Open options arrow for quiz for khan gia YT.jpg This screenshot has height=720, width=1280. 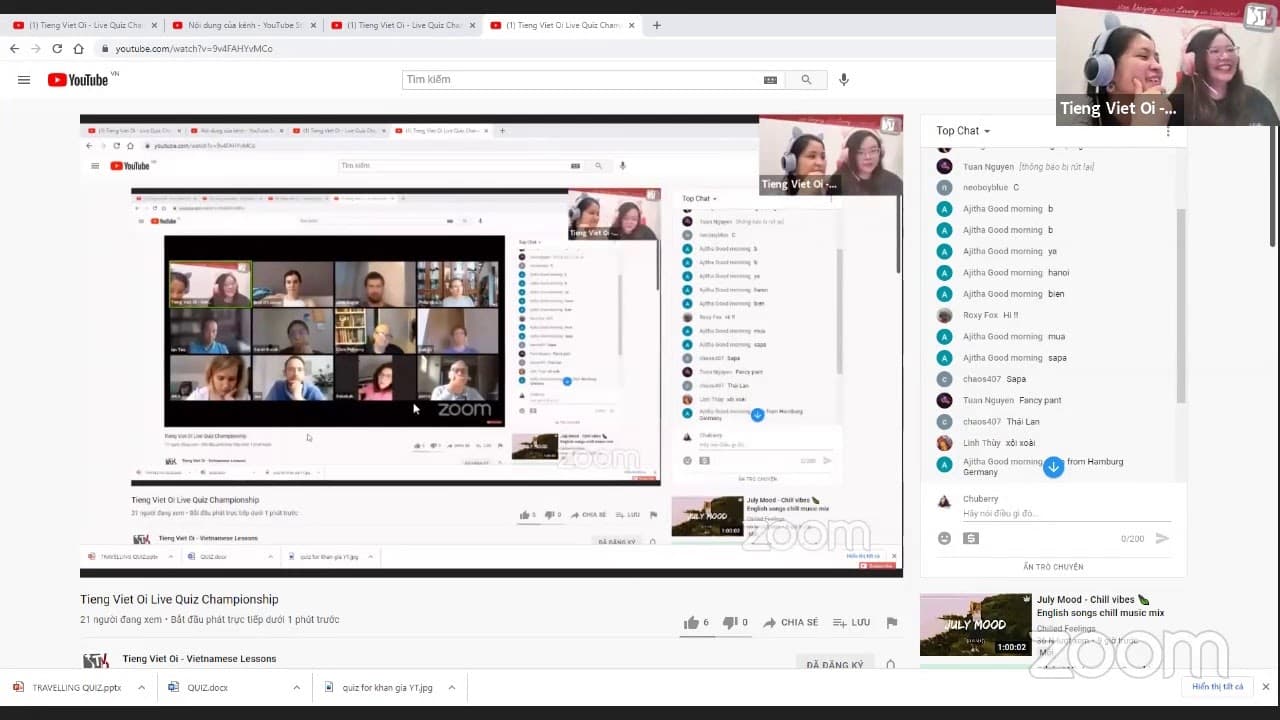coord(451,688)
